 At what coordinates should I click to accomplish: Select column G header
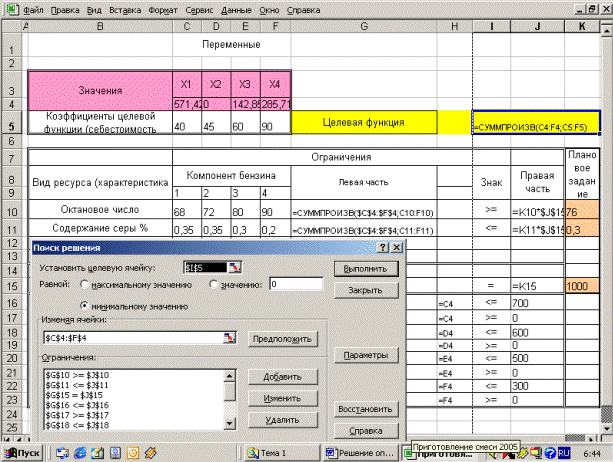(364, 26)
